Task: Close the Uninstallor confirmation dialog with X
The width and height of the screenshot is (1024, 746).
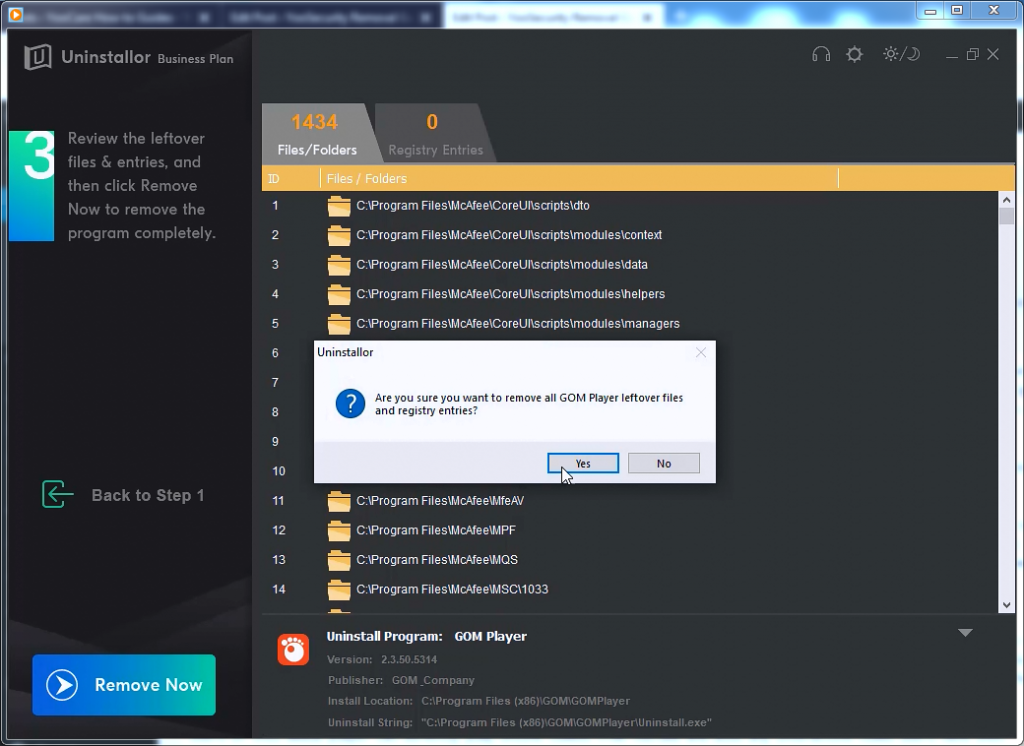Action: (701, 353)
